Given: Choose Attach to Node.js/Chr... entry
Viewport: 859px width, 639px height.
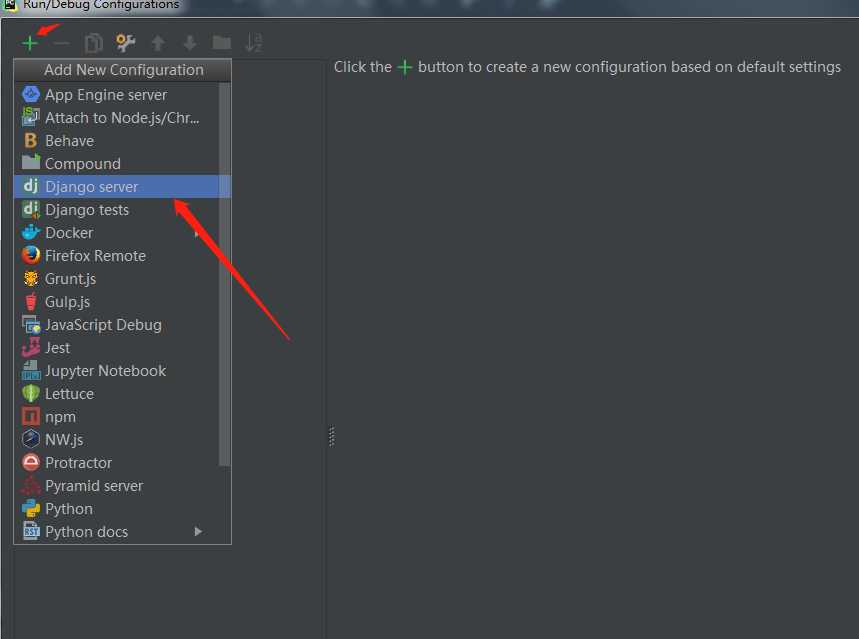Looking at the screenshot, I should [117, 117].
